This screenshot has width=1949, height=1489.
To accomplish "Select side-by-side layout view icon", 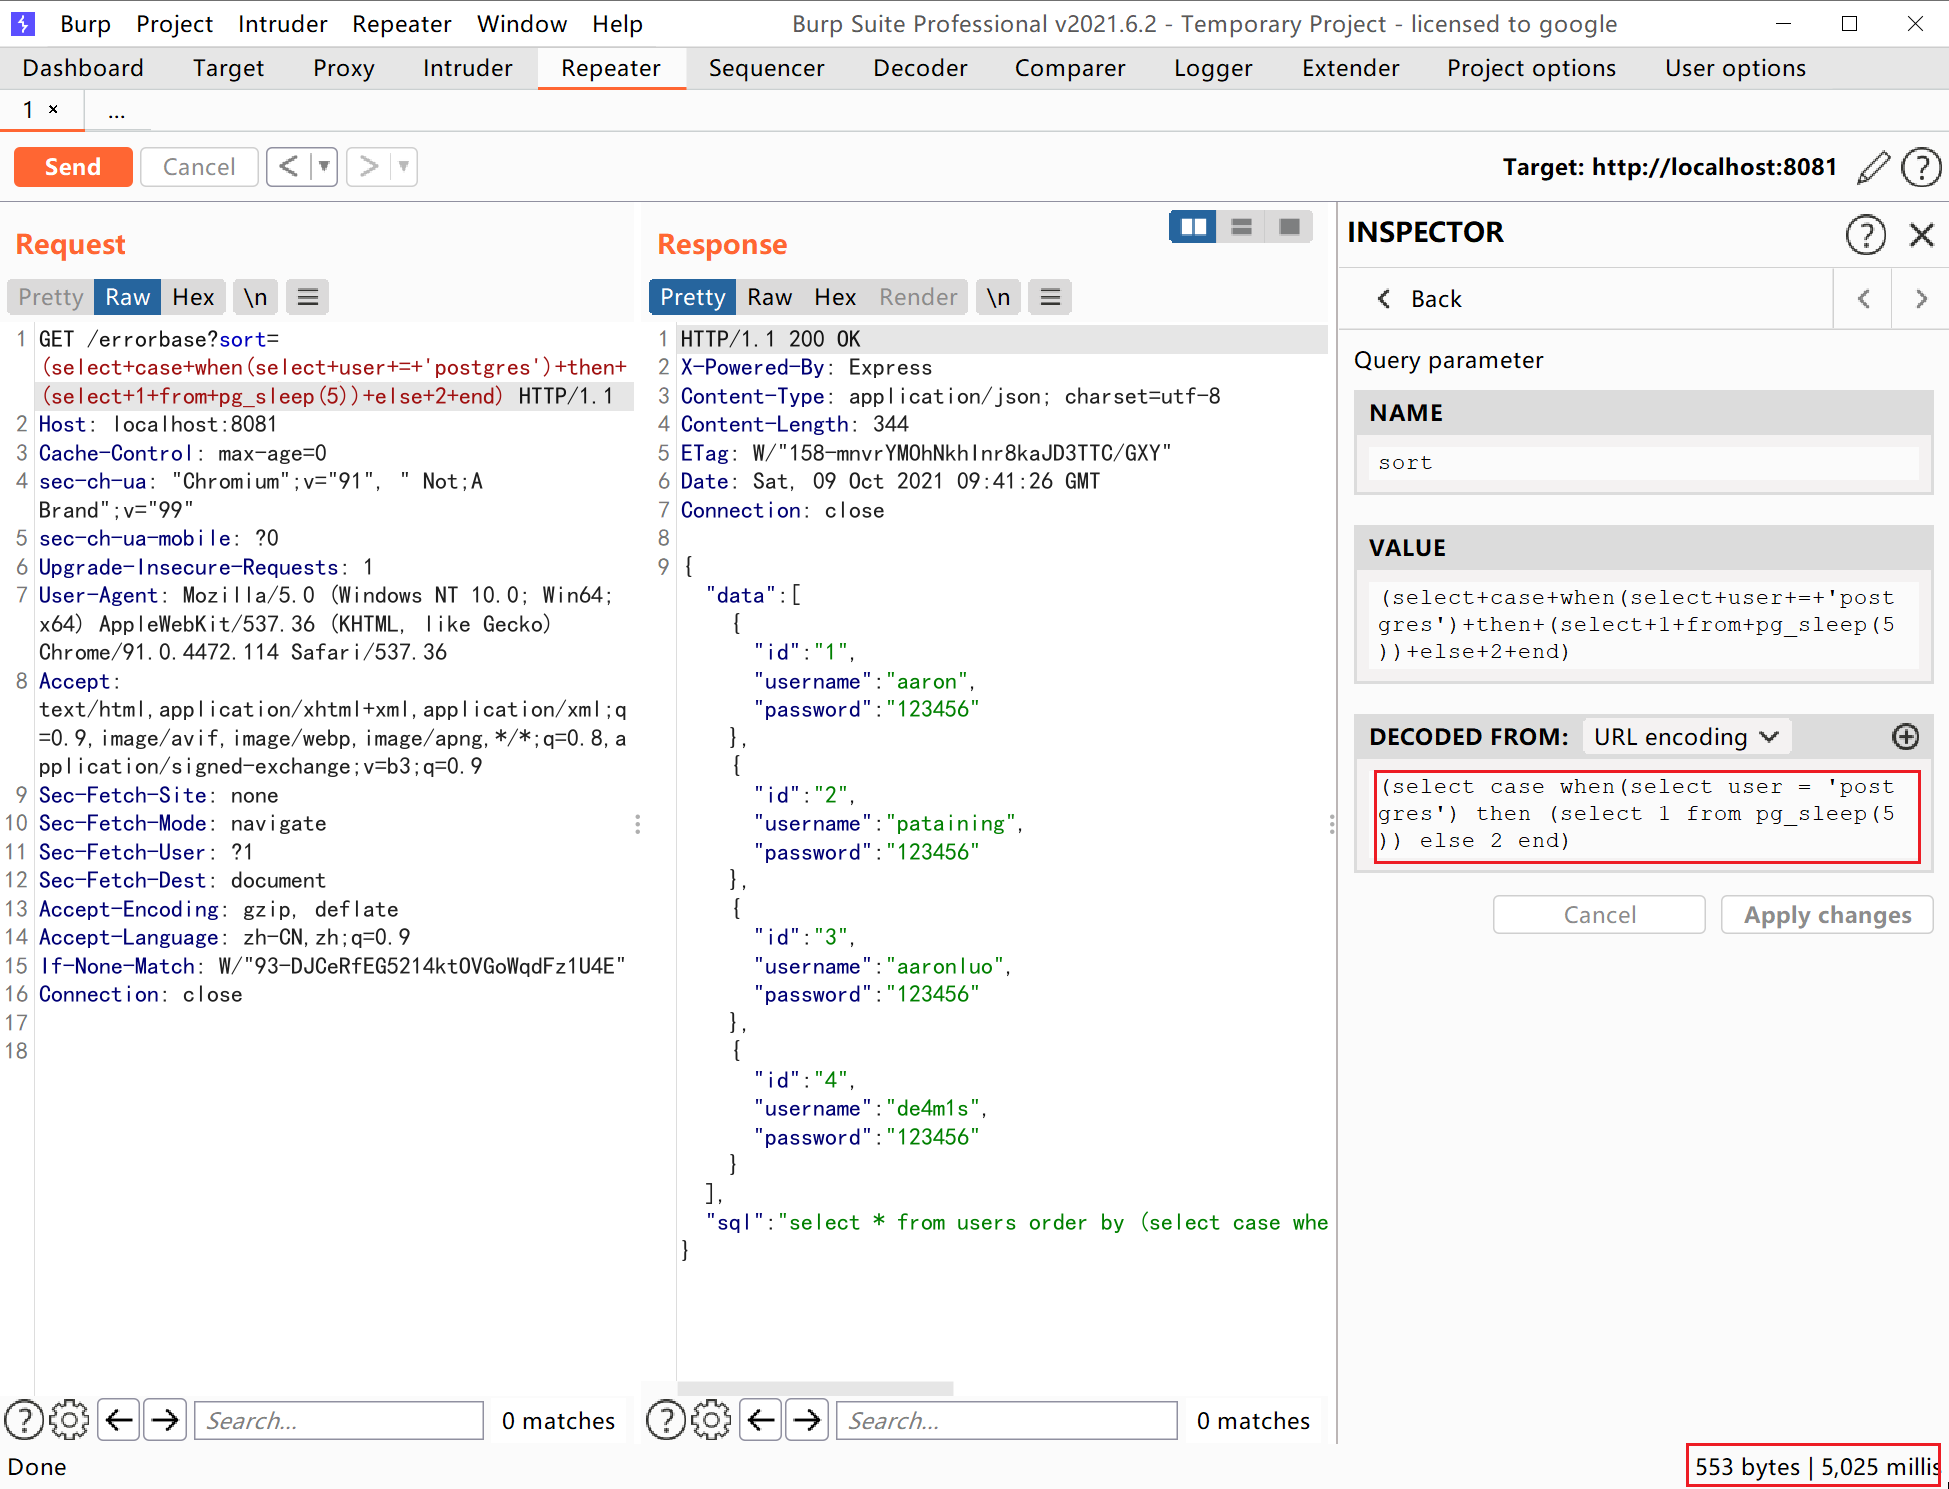I will pyautogui.click(x=1193, y=227).
